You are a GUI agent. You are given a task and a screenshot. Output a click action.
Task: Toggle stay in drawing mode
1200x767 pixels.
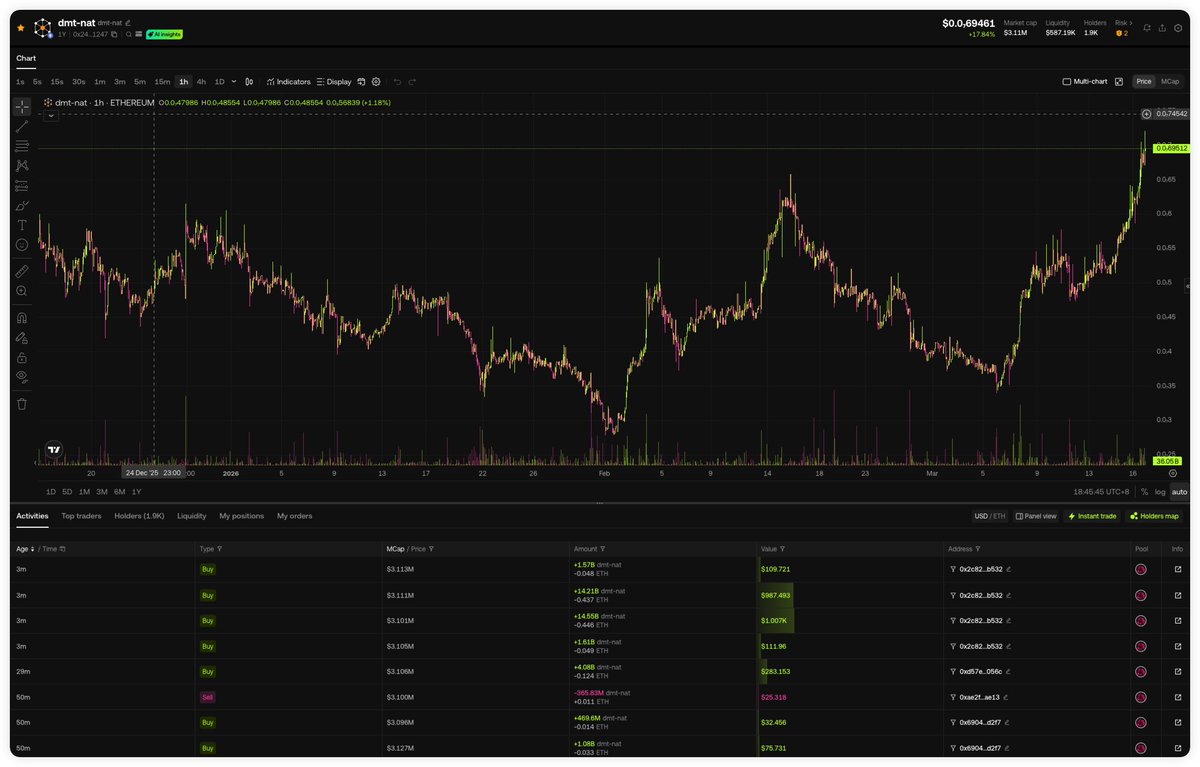point(22,337)
